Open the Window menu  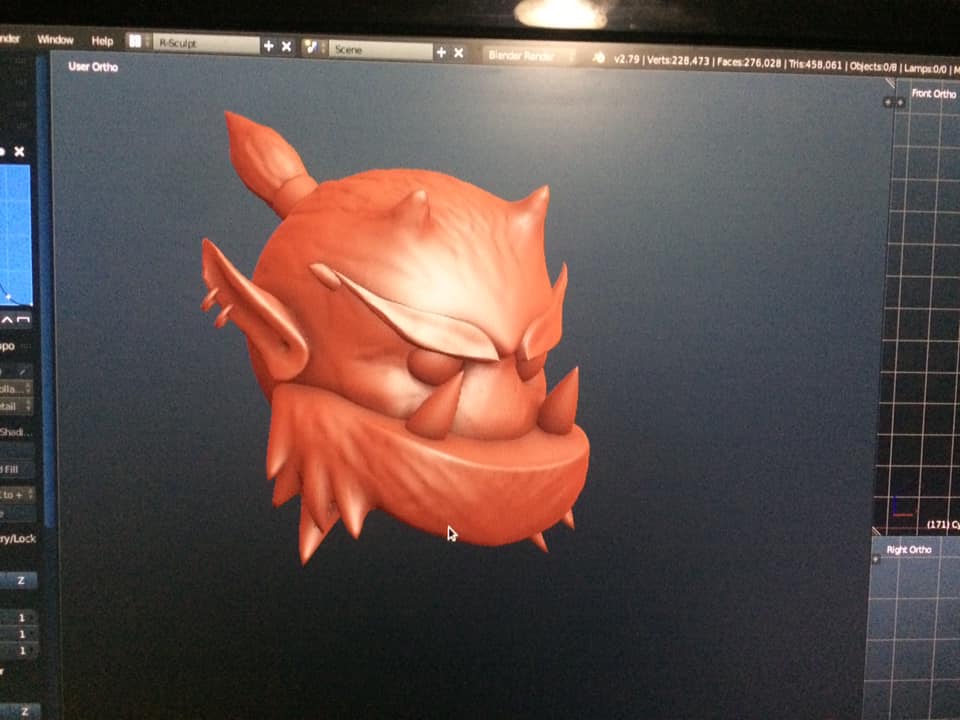pyautogui.click(x=55, y=40)
